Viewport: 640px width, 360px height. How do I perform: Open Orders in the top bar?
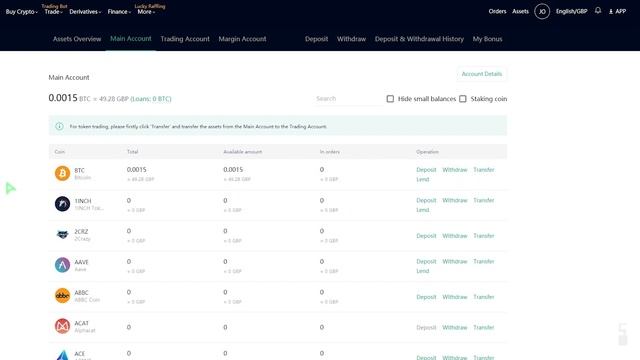pyautogui.click(x=497, y=11)
